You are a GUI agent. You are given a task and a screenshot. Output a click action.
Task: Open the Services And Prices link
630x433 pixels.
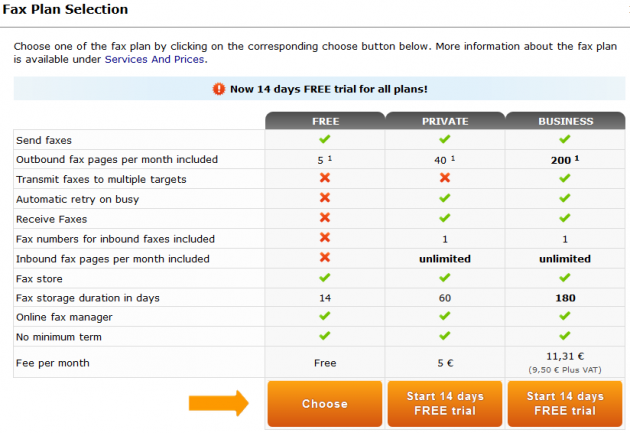[x=155, y=59]
